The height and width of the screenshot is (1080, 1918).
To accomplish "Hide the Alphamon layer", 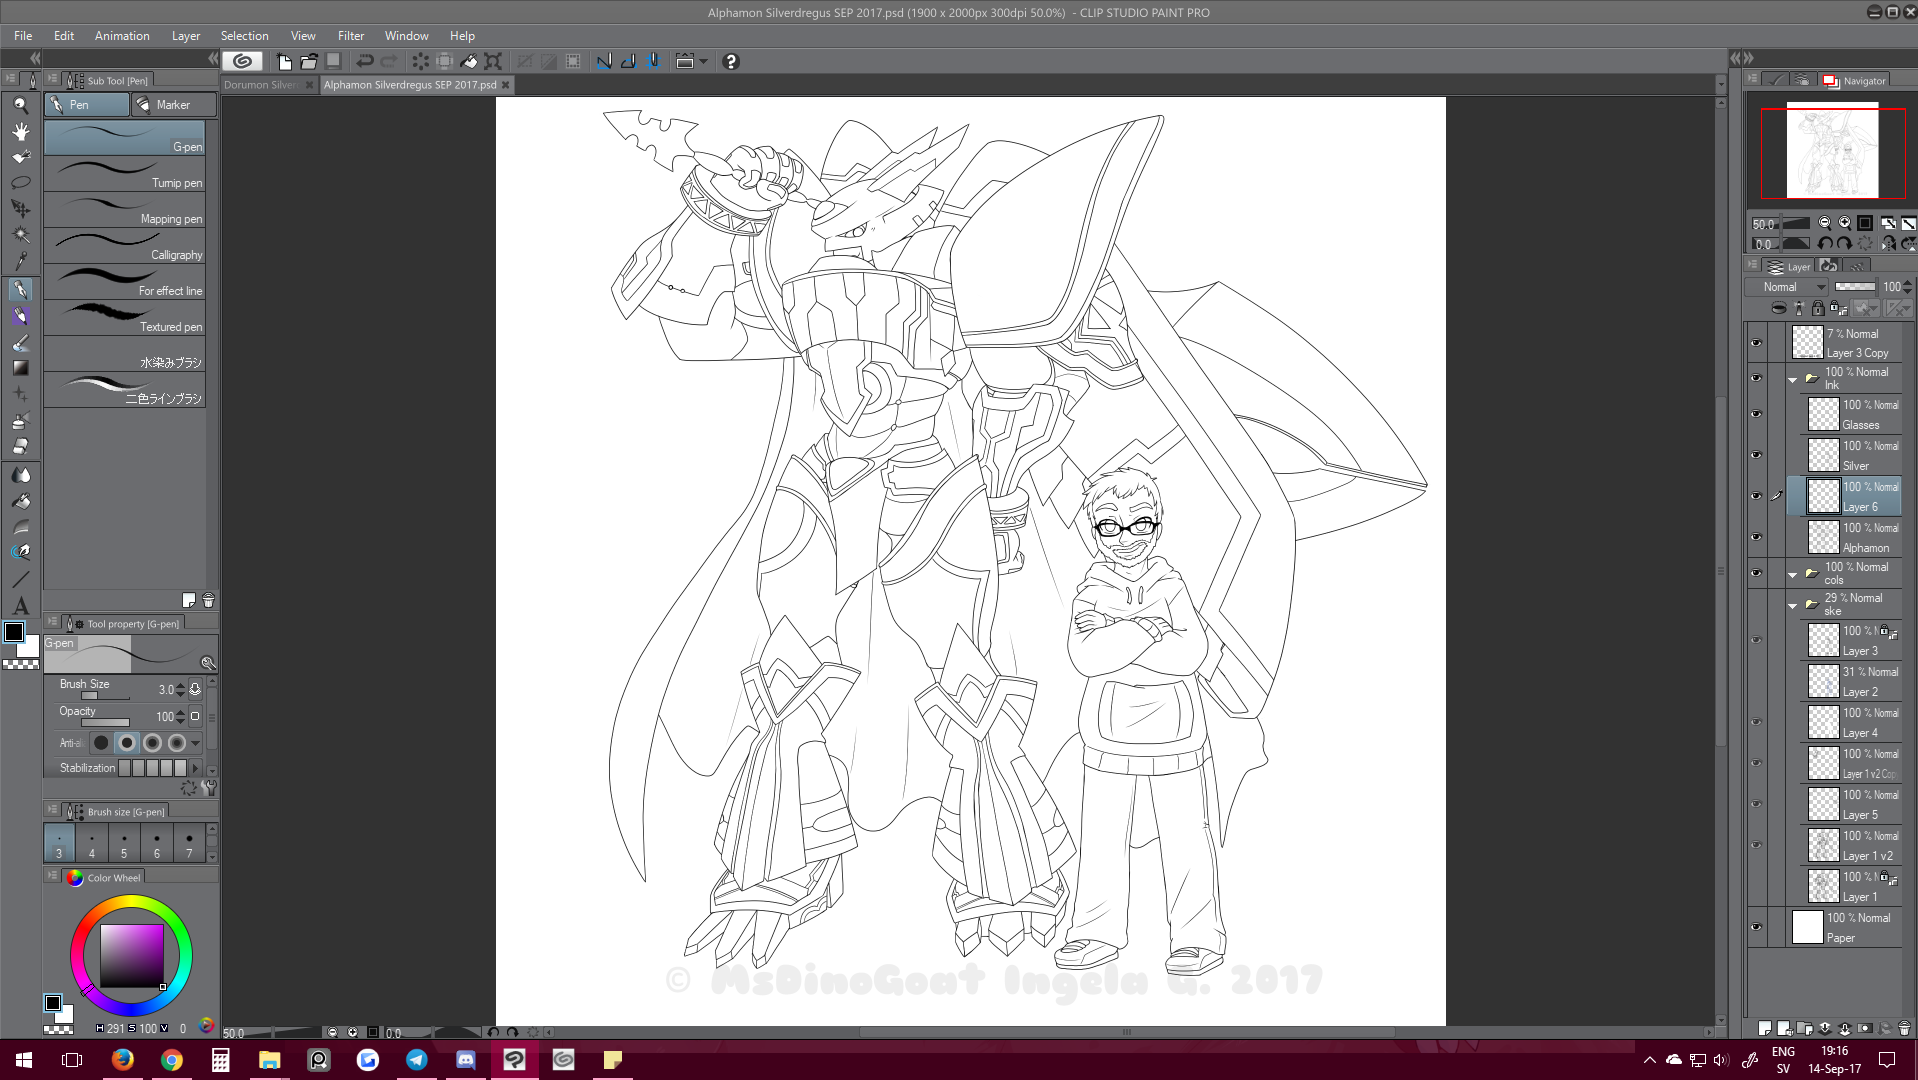I will (x=1756, y=537).
